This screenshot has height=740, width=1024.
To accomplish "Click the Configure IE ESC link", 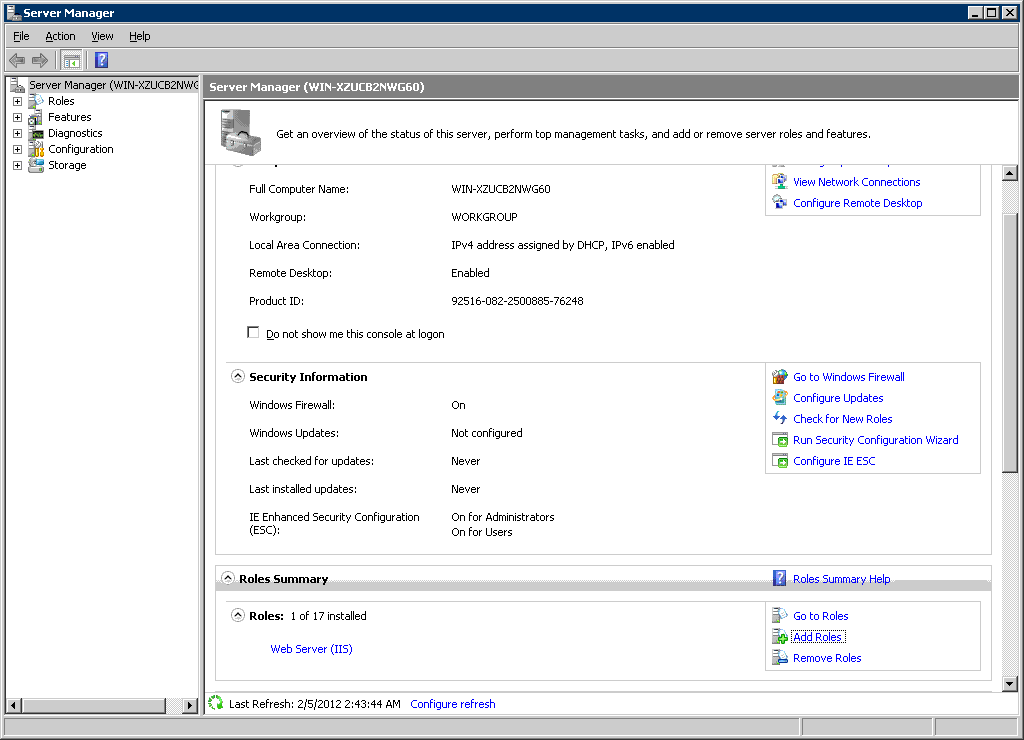I will click(834, 461).
